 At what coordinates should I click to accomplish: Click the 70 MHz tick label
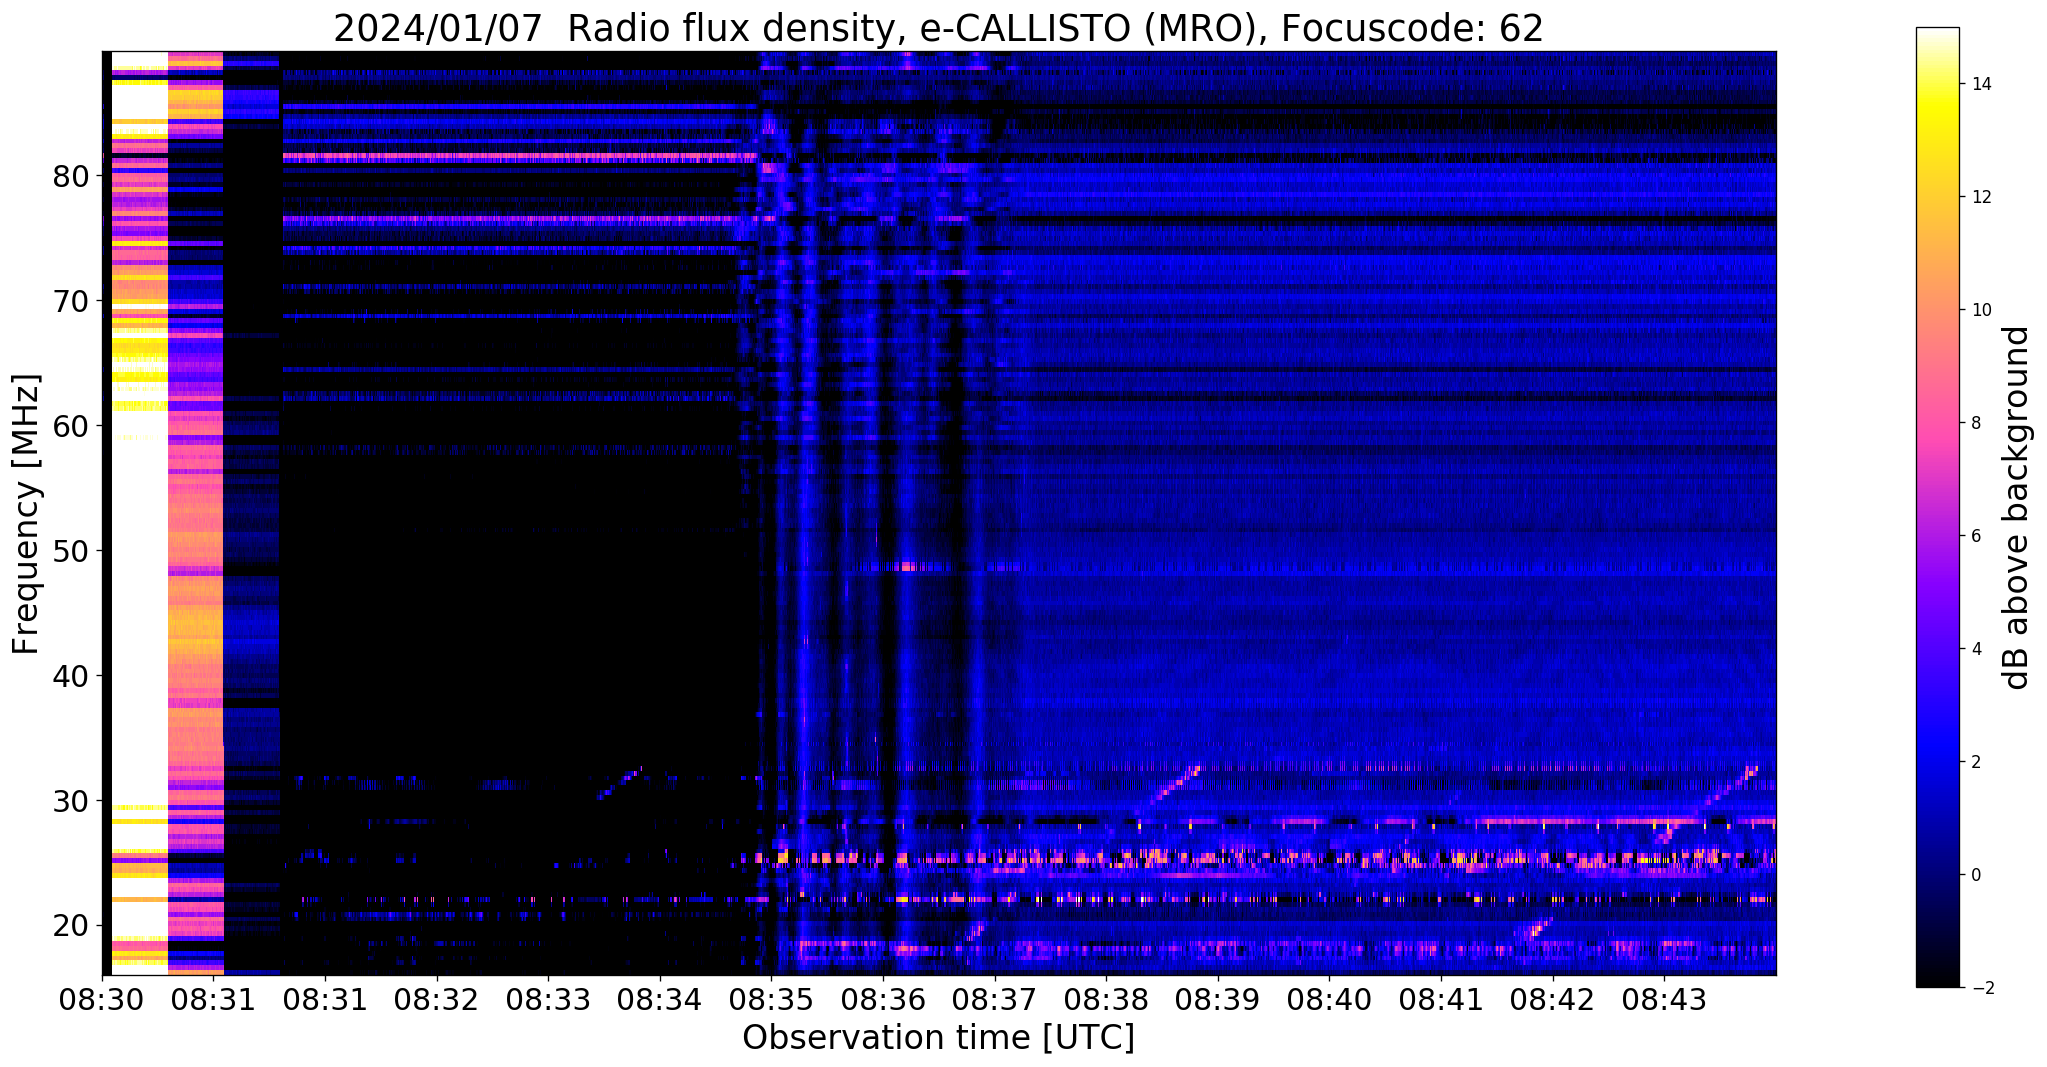click(x=71, y=302)
